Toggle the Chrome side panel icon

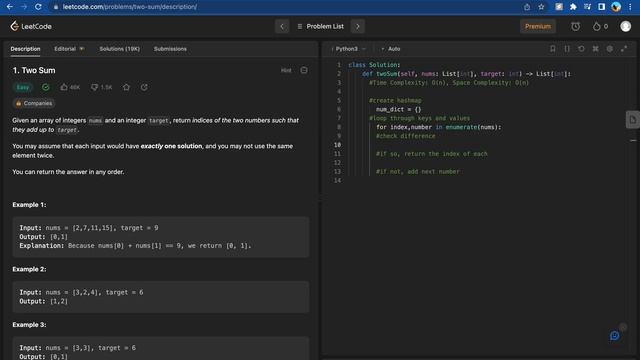pyautogui.click(x=602, y=7)
